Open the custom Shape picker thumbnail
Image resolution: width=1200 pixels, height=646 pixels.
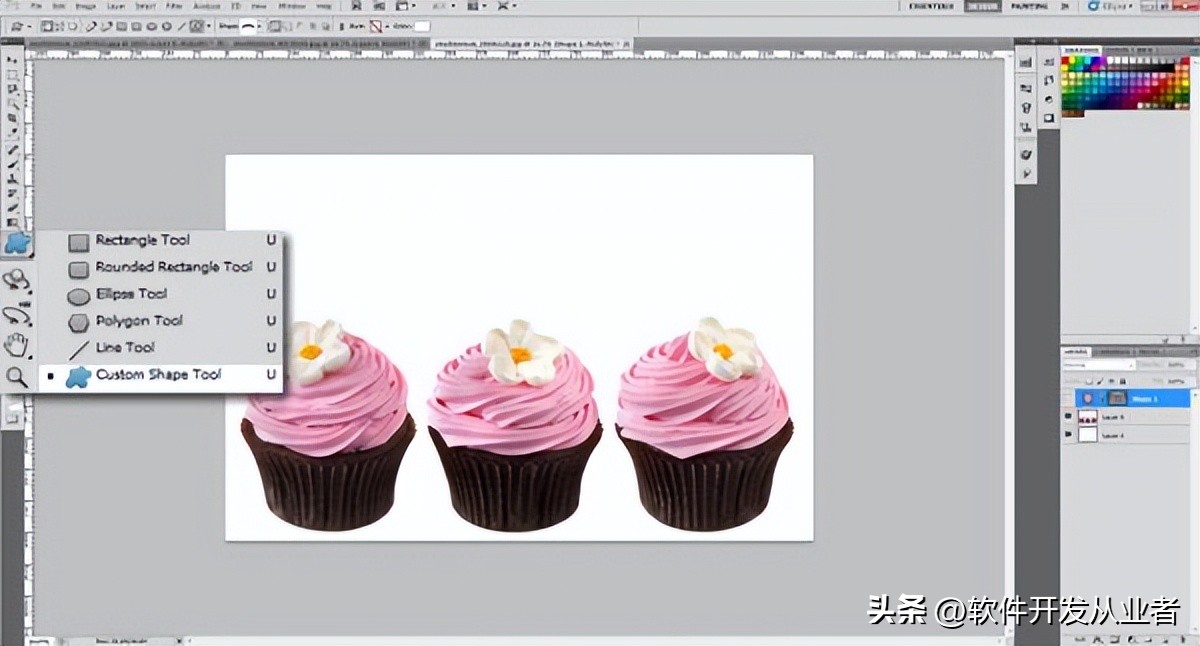(x=249, y=25)
